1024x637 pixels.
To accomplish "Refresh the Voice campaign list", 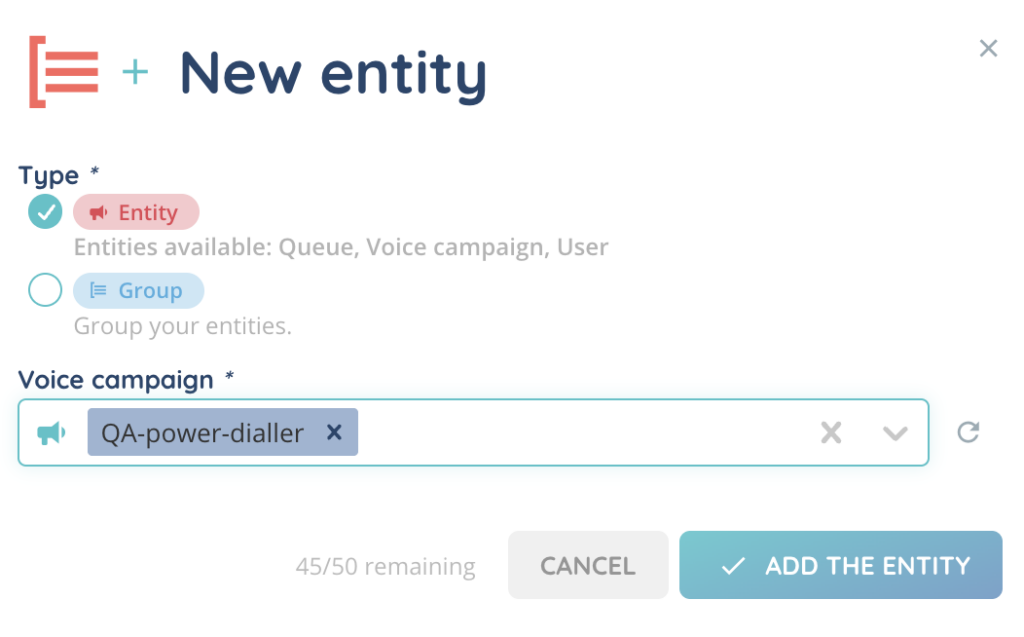I will pyautogui.click(x=968, y=432).
